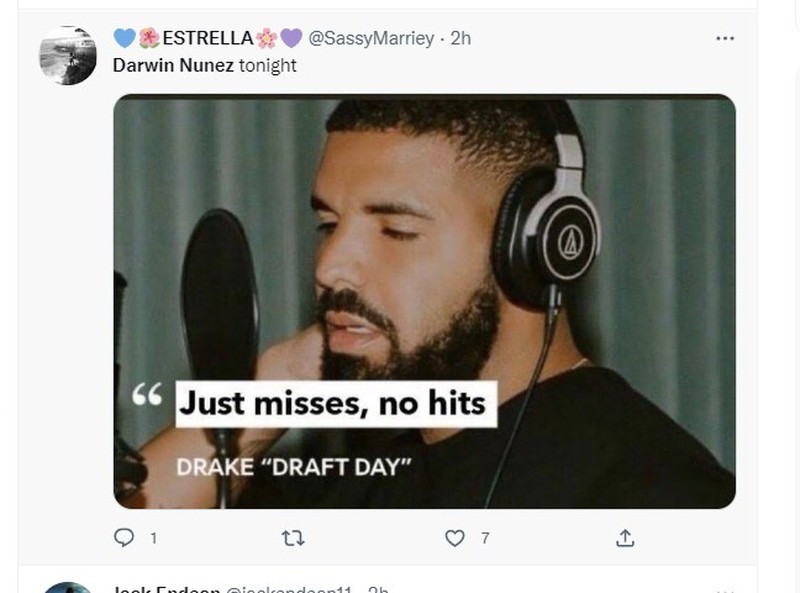Visit the @jackendean11 handle
Viewport: 800px width, 593px height.
pyautogui.click(x=288, y=589)
